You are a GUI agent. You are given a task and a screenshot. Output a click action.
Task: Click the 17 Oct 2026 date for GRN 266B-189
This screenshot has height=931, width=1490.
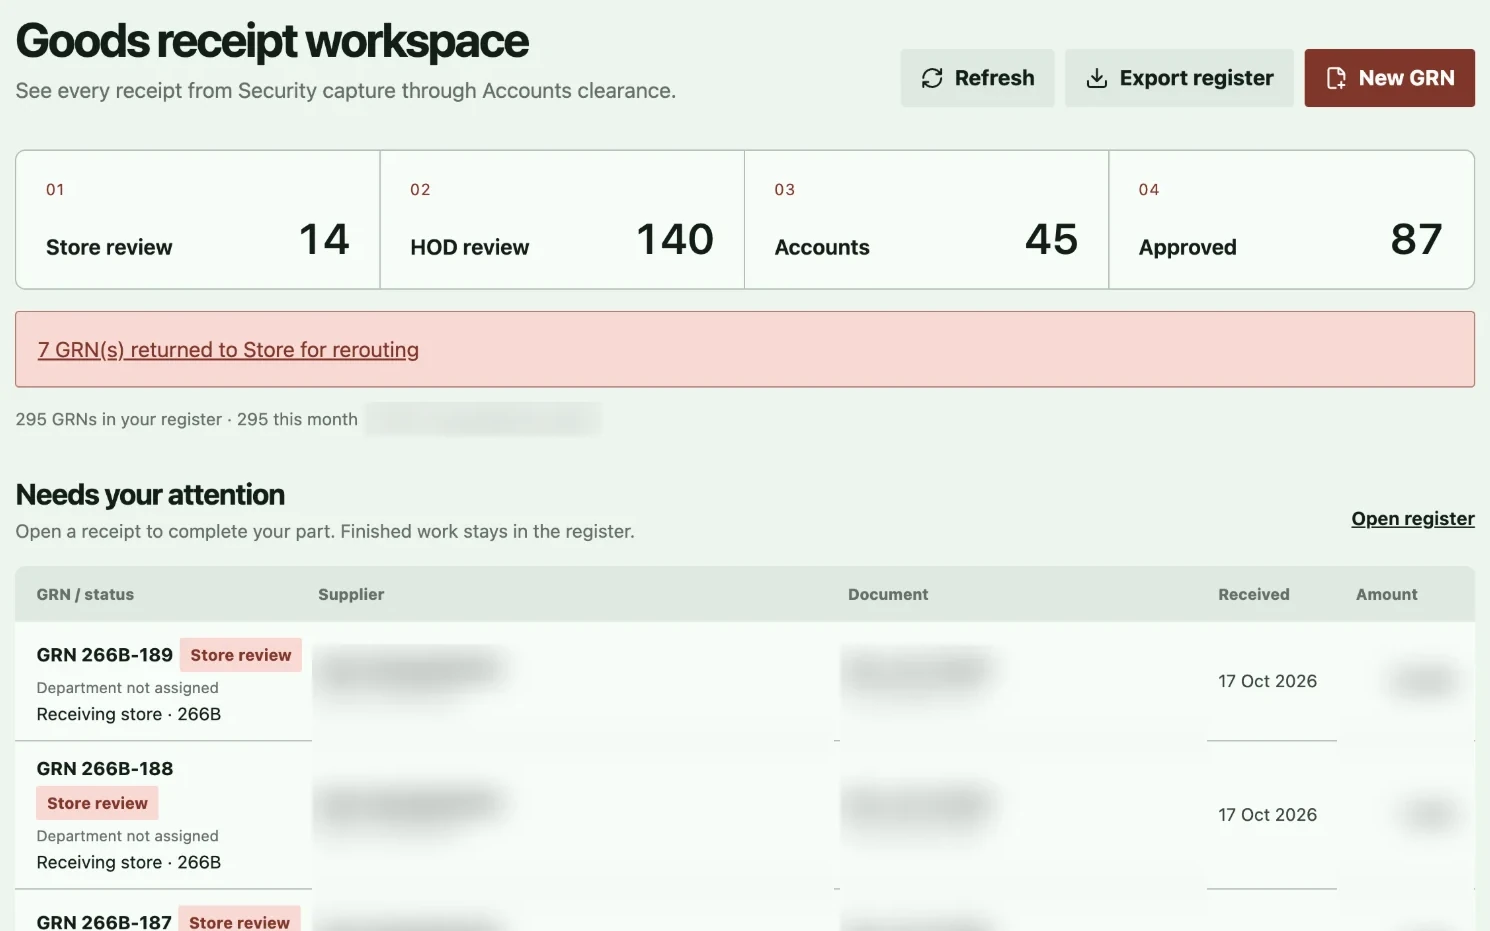click(x=1267, y=681)
